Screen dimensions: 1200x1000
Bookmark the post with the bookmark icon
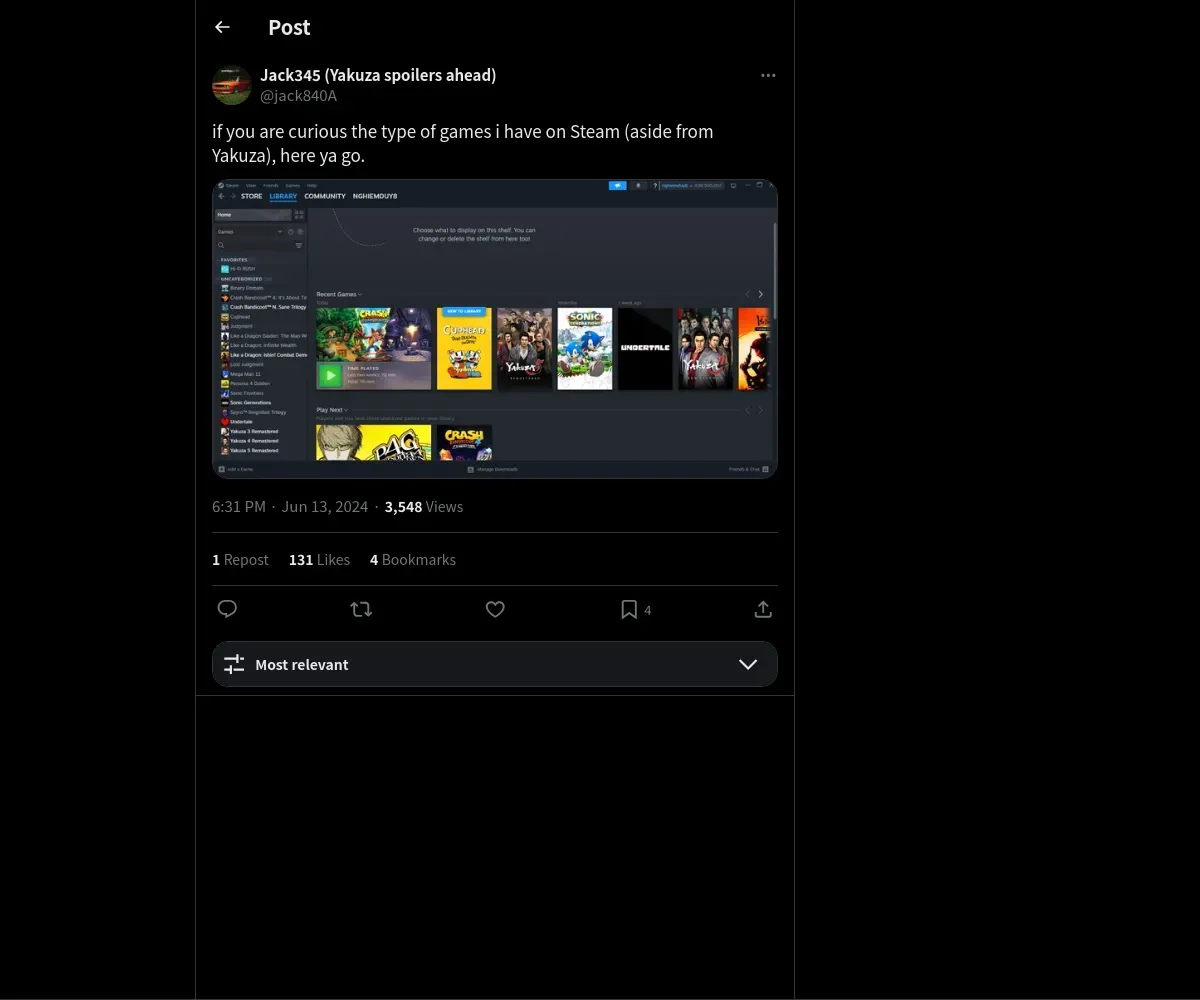(x=629, y=609)
